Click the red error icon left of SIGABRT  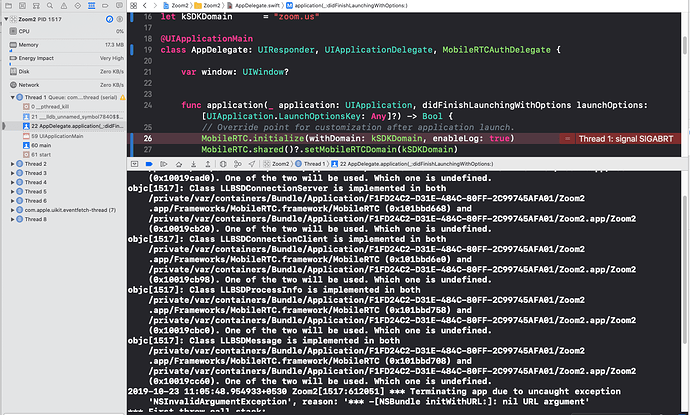(x=567, y=139)
